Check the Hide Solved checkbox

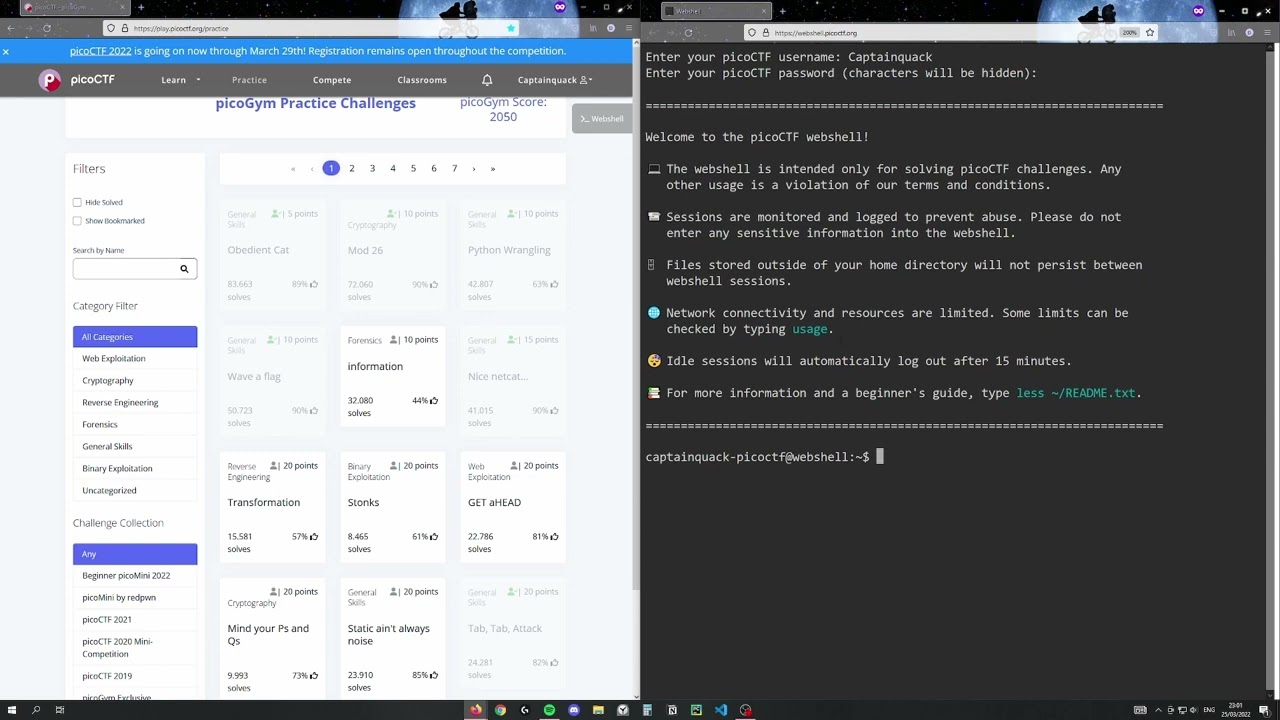coord(77,202)
